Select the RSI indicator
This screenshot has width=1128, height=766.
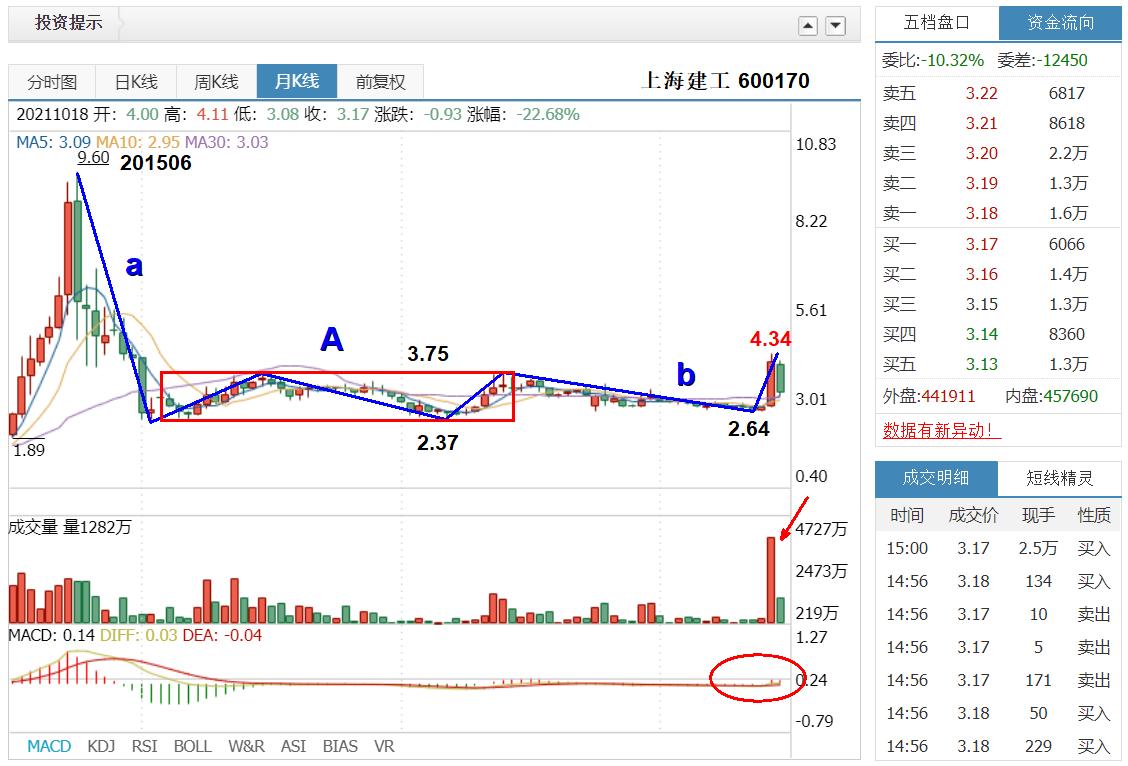[x=144, y=747]
